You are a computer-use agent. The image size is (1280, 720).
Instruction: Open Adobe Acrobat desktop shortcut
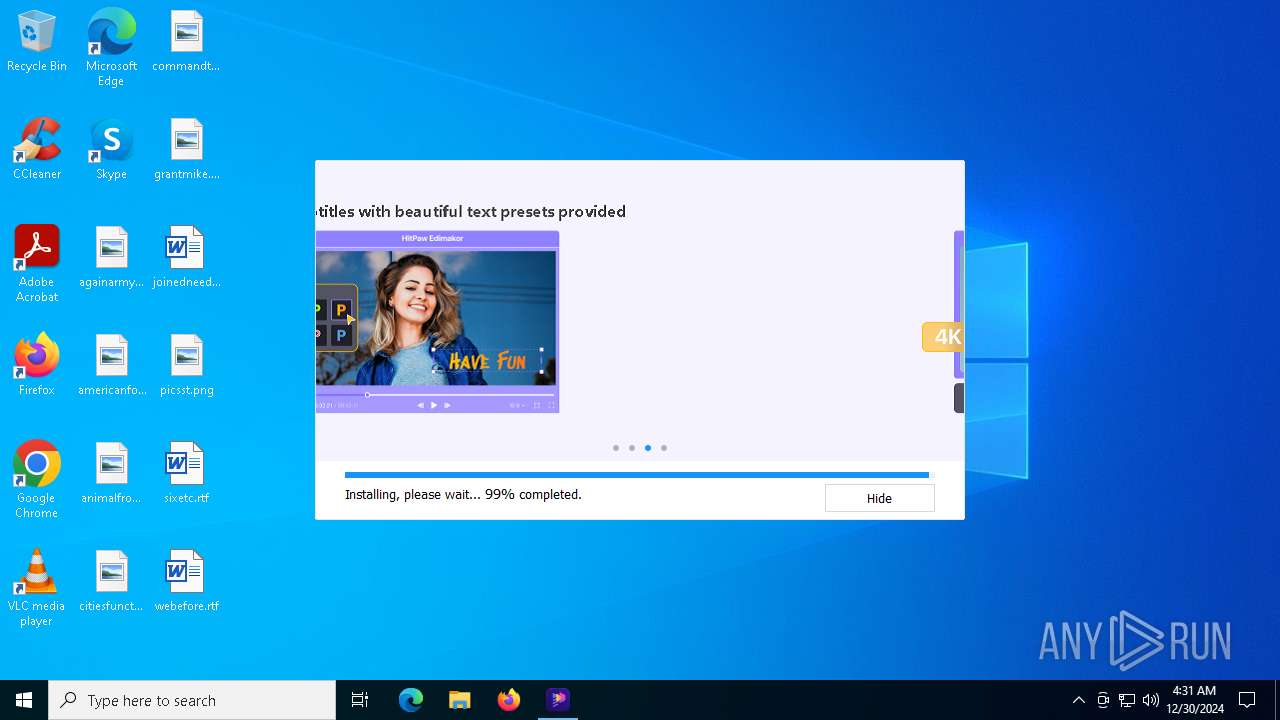[x=37, y=264]
